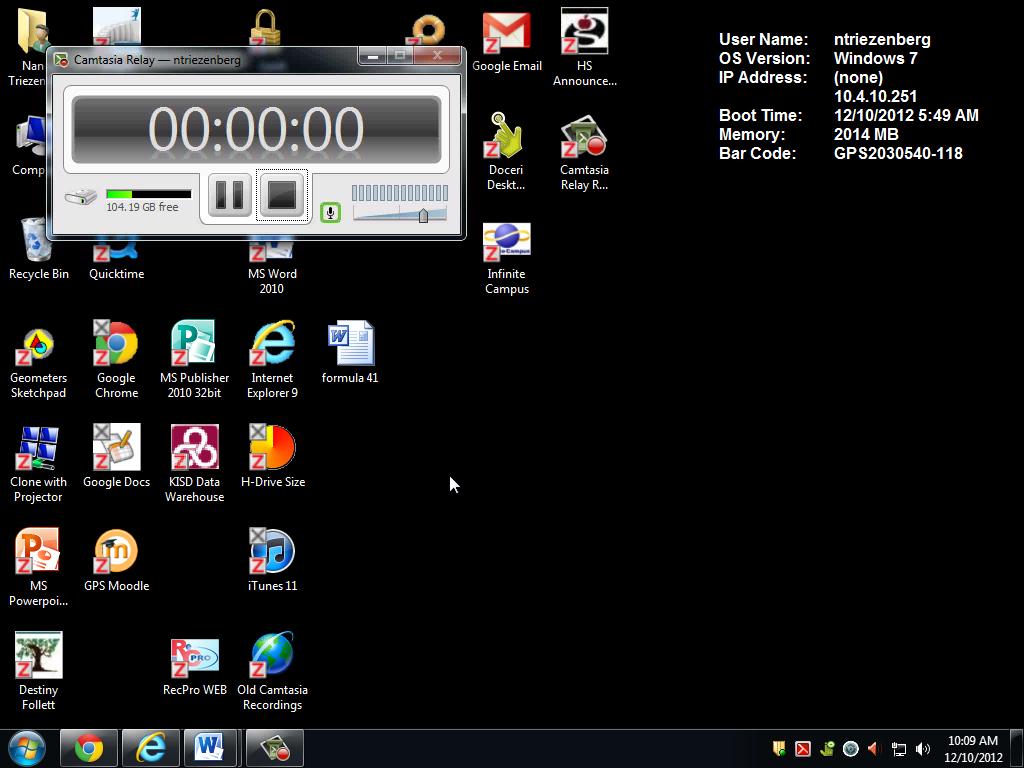Stop the Camtasia Relay recording

click(282, 195)
